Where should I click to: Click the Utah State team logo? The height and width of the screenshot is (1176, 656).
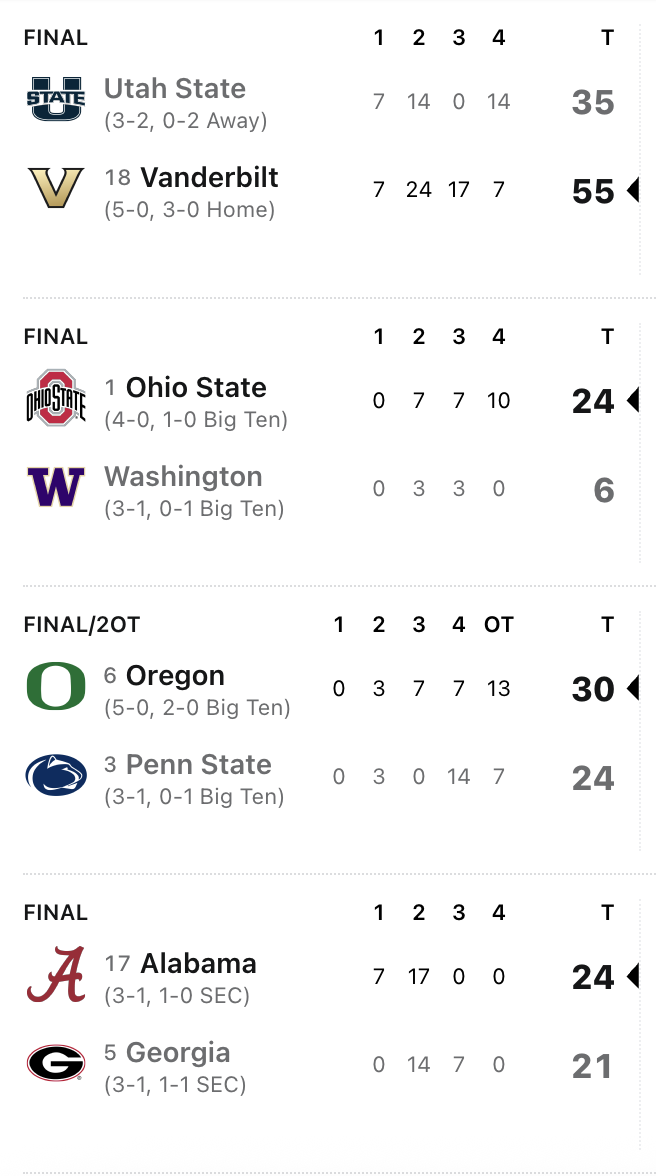56,99
